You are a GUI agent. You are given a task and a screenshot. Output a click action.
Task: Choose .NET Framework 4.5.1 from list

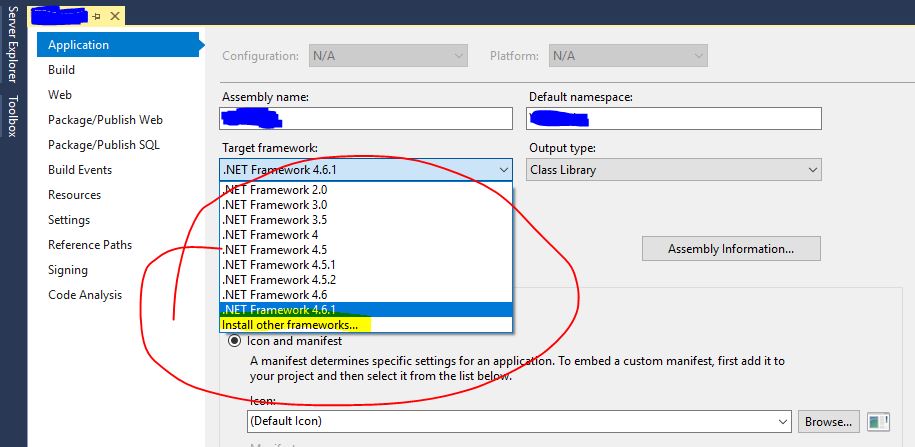tap(366, 265)
